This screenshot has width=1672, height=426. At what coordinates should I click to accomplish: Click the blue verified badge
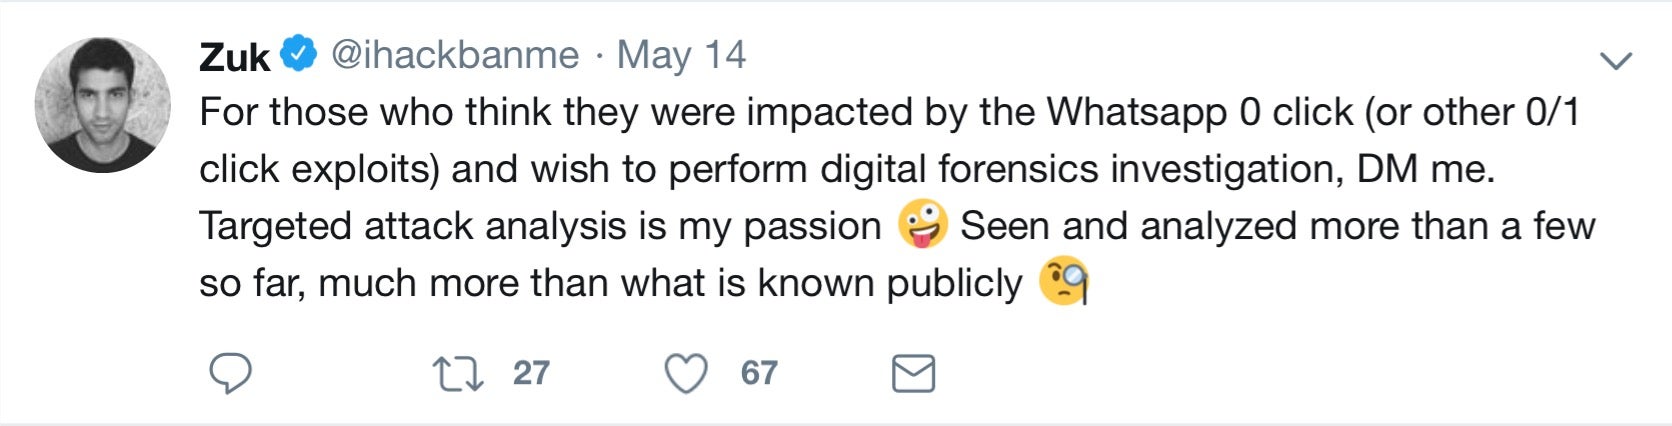(x=298, y=54)
